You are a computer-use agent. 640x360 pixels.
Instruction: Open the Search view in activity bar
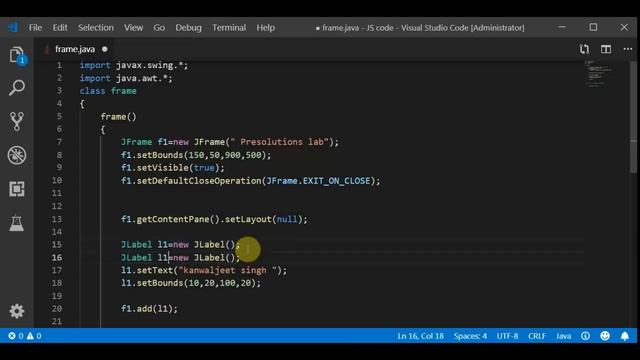coord(17,88)
